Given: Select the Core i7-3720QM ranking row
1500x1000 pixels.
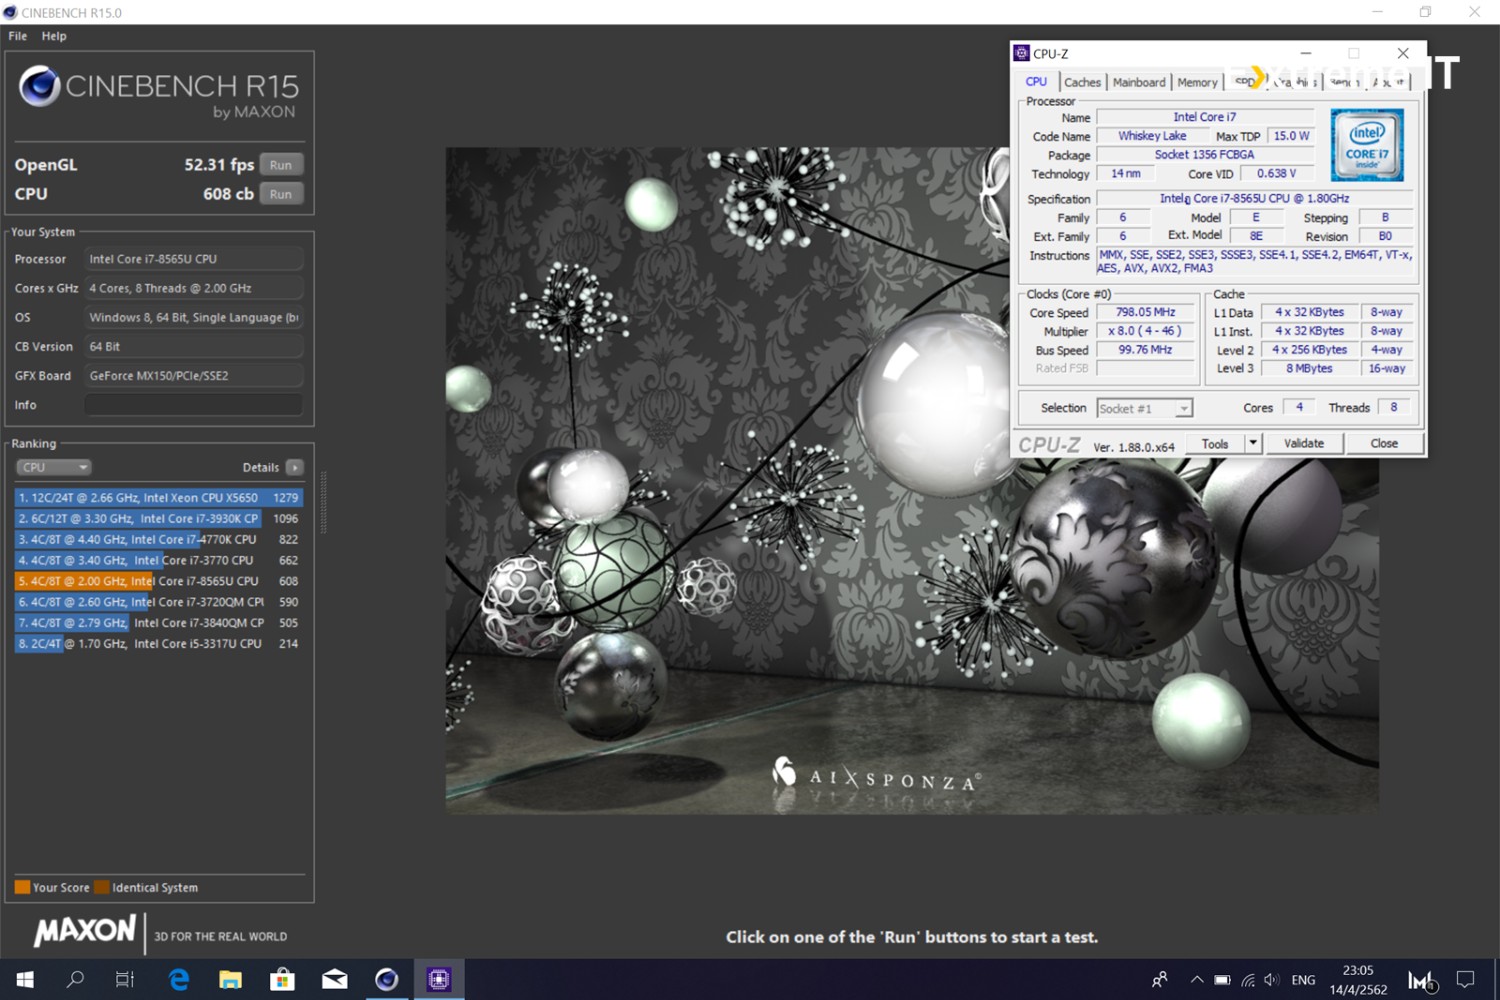Looking at the screenshot, I should (x=158, y=602).
